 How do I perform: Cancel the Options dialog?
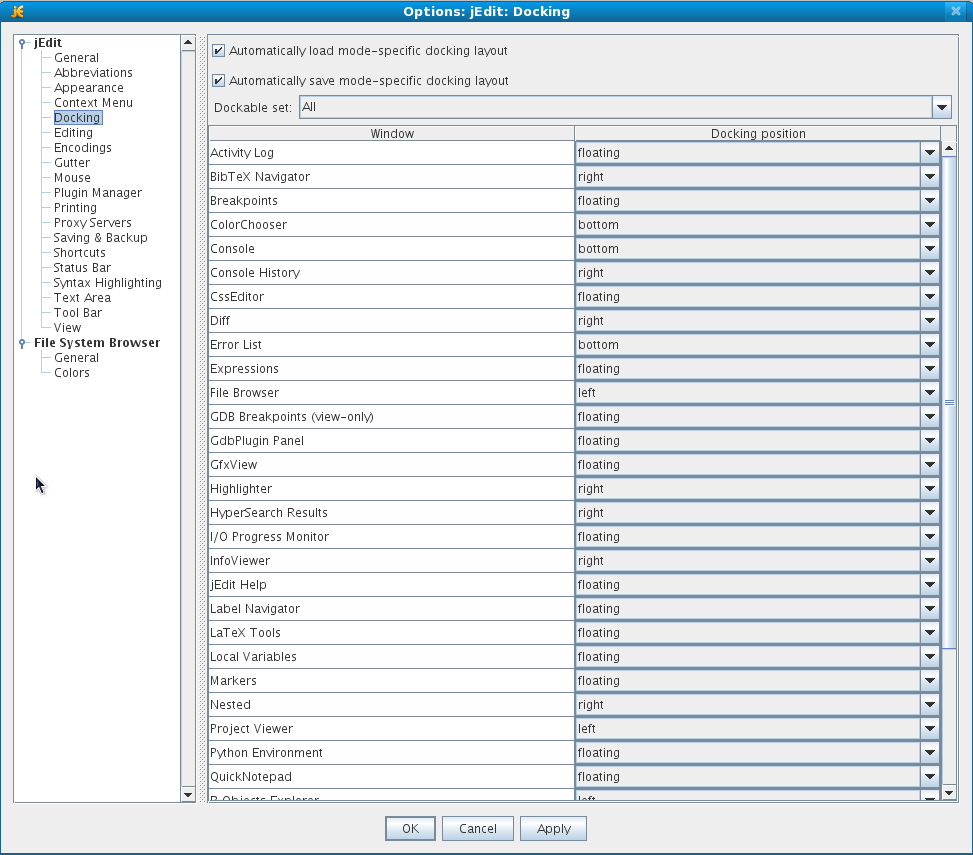click(478, 829)
